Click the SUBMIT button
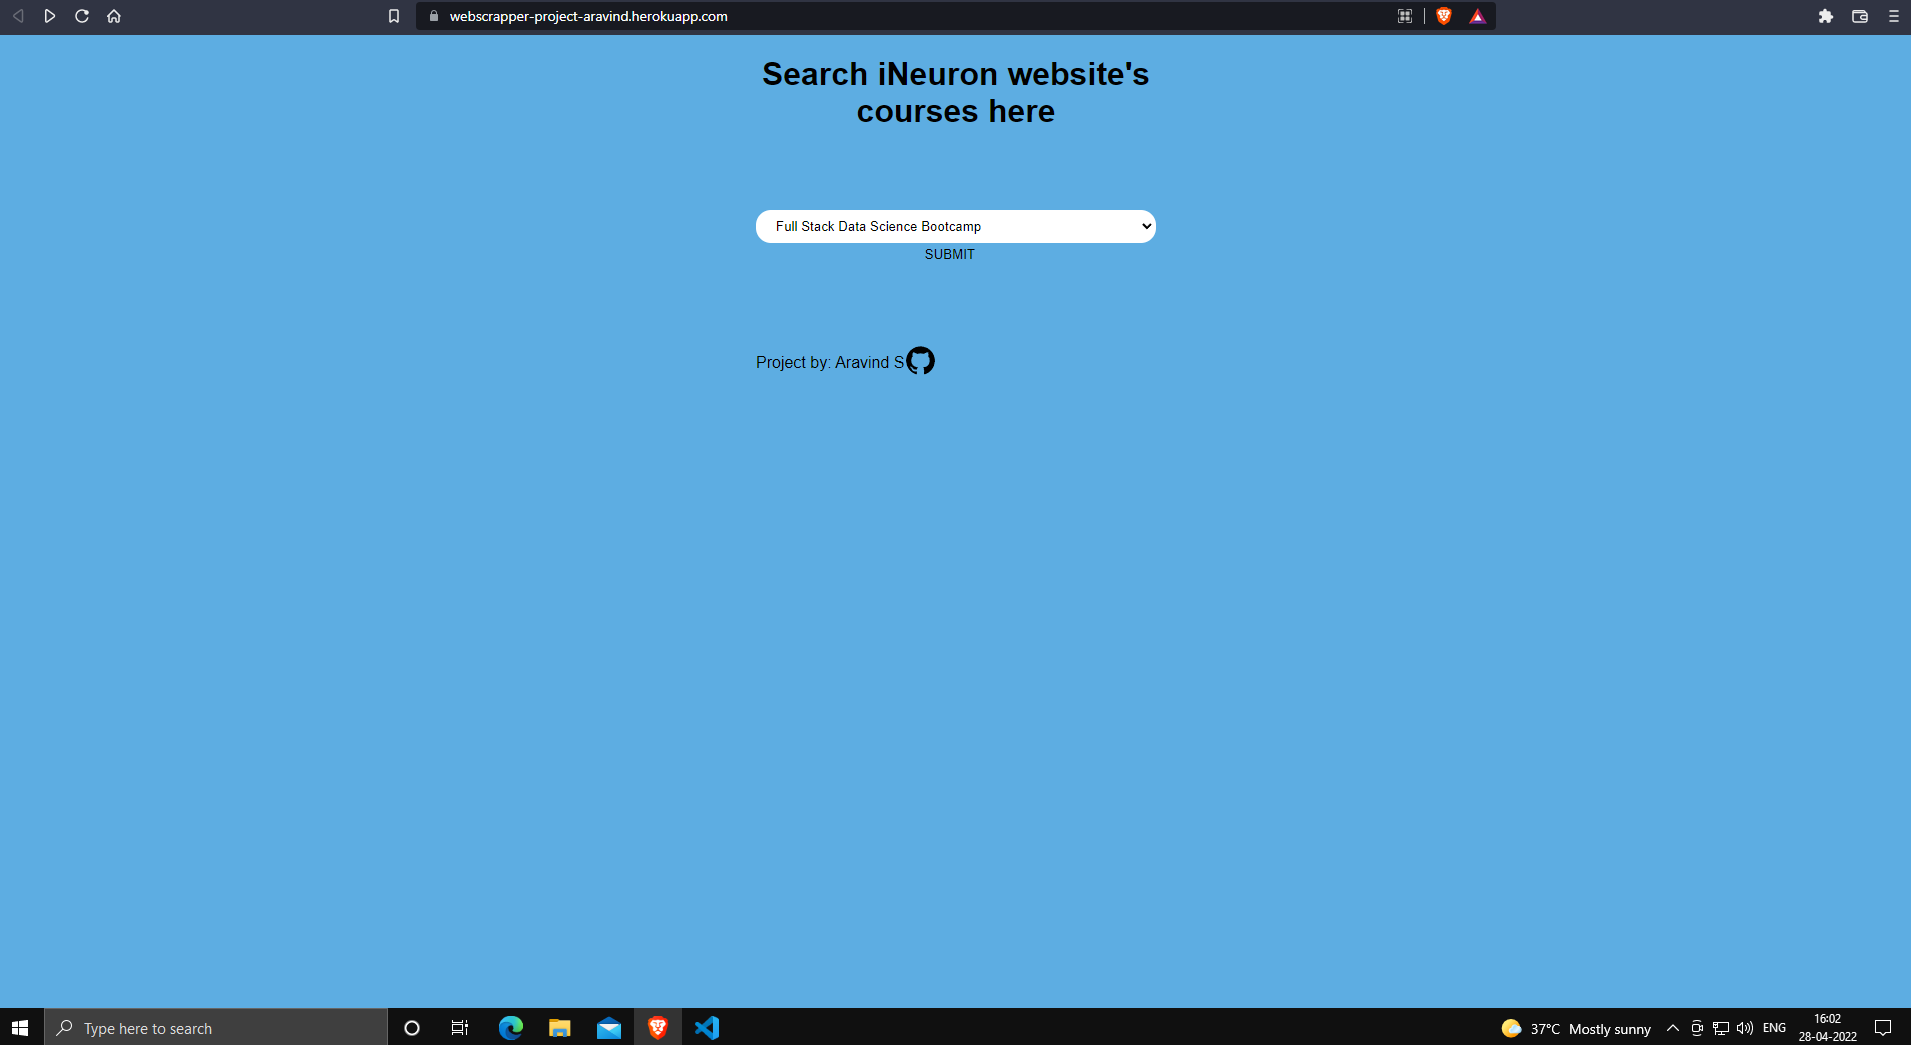 [950, 255]
